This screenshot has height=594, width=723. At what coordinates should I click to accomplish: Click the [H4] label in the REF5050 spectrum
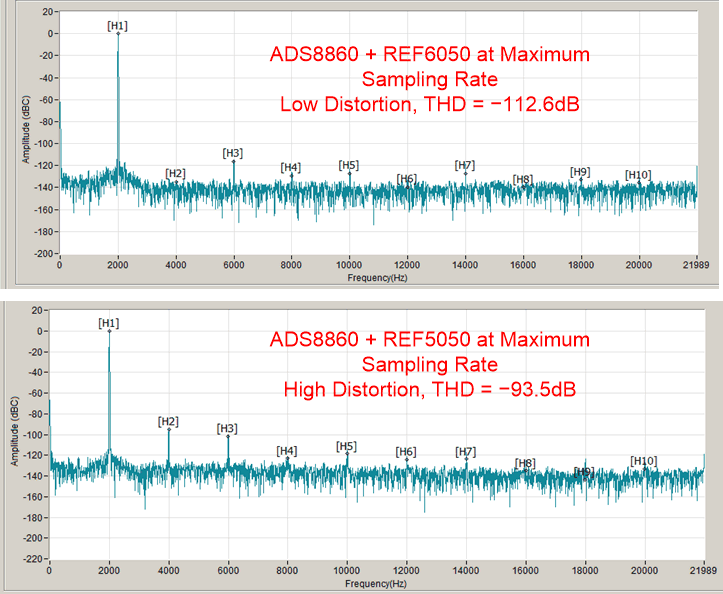tap(287, 451)
